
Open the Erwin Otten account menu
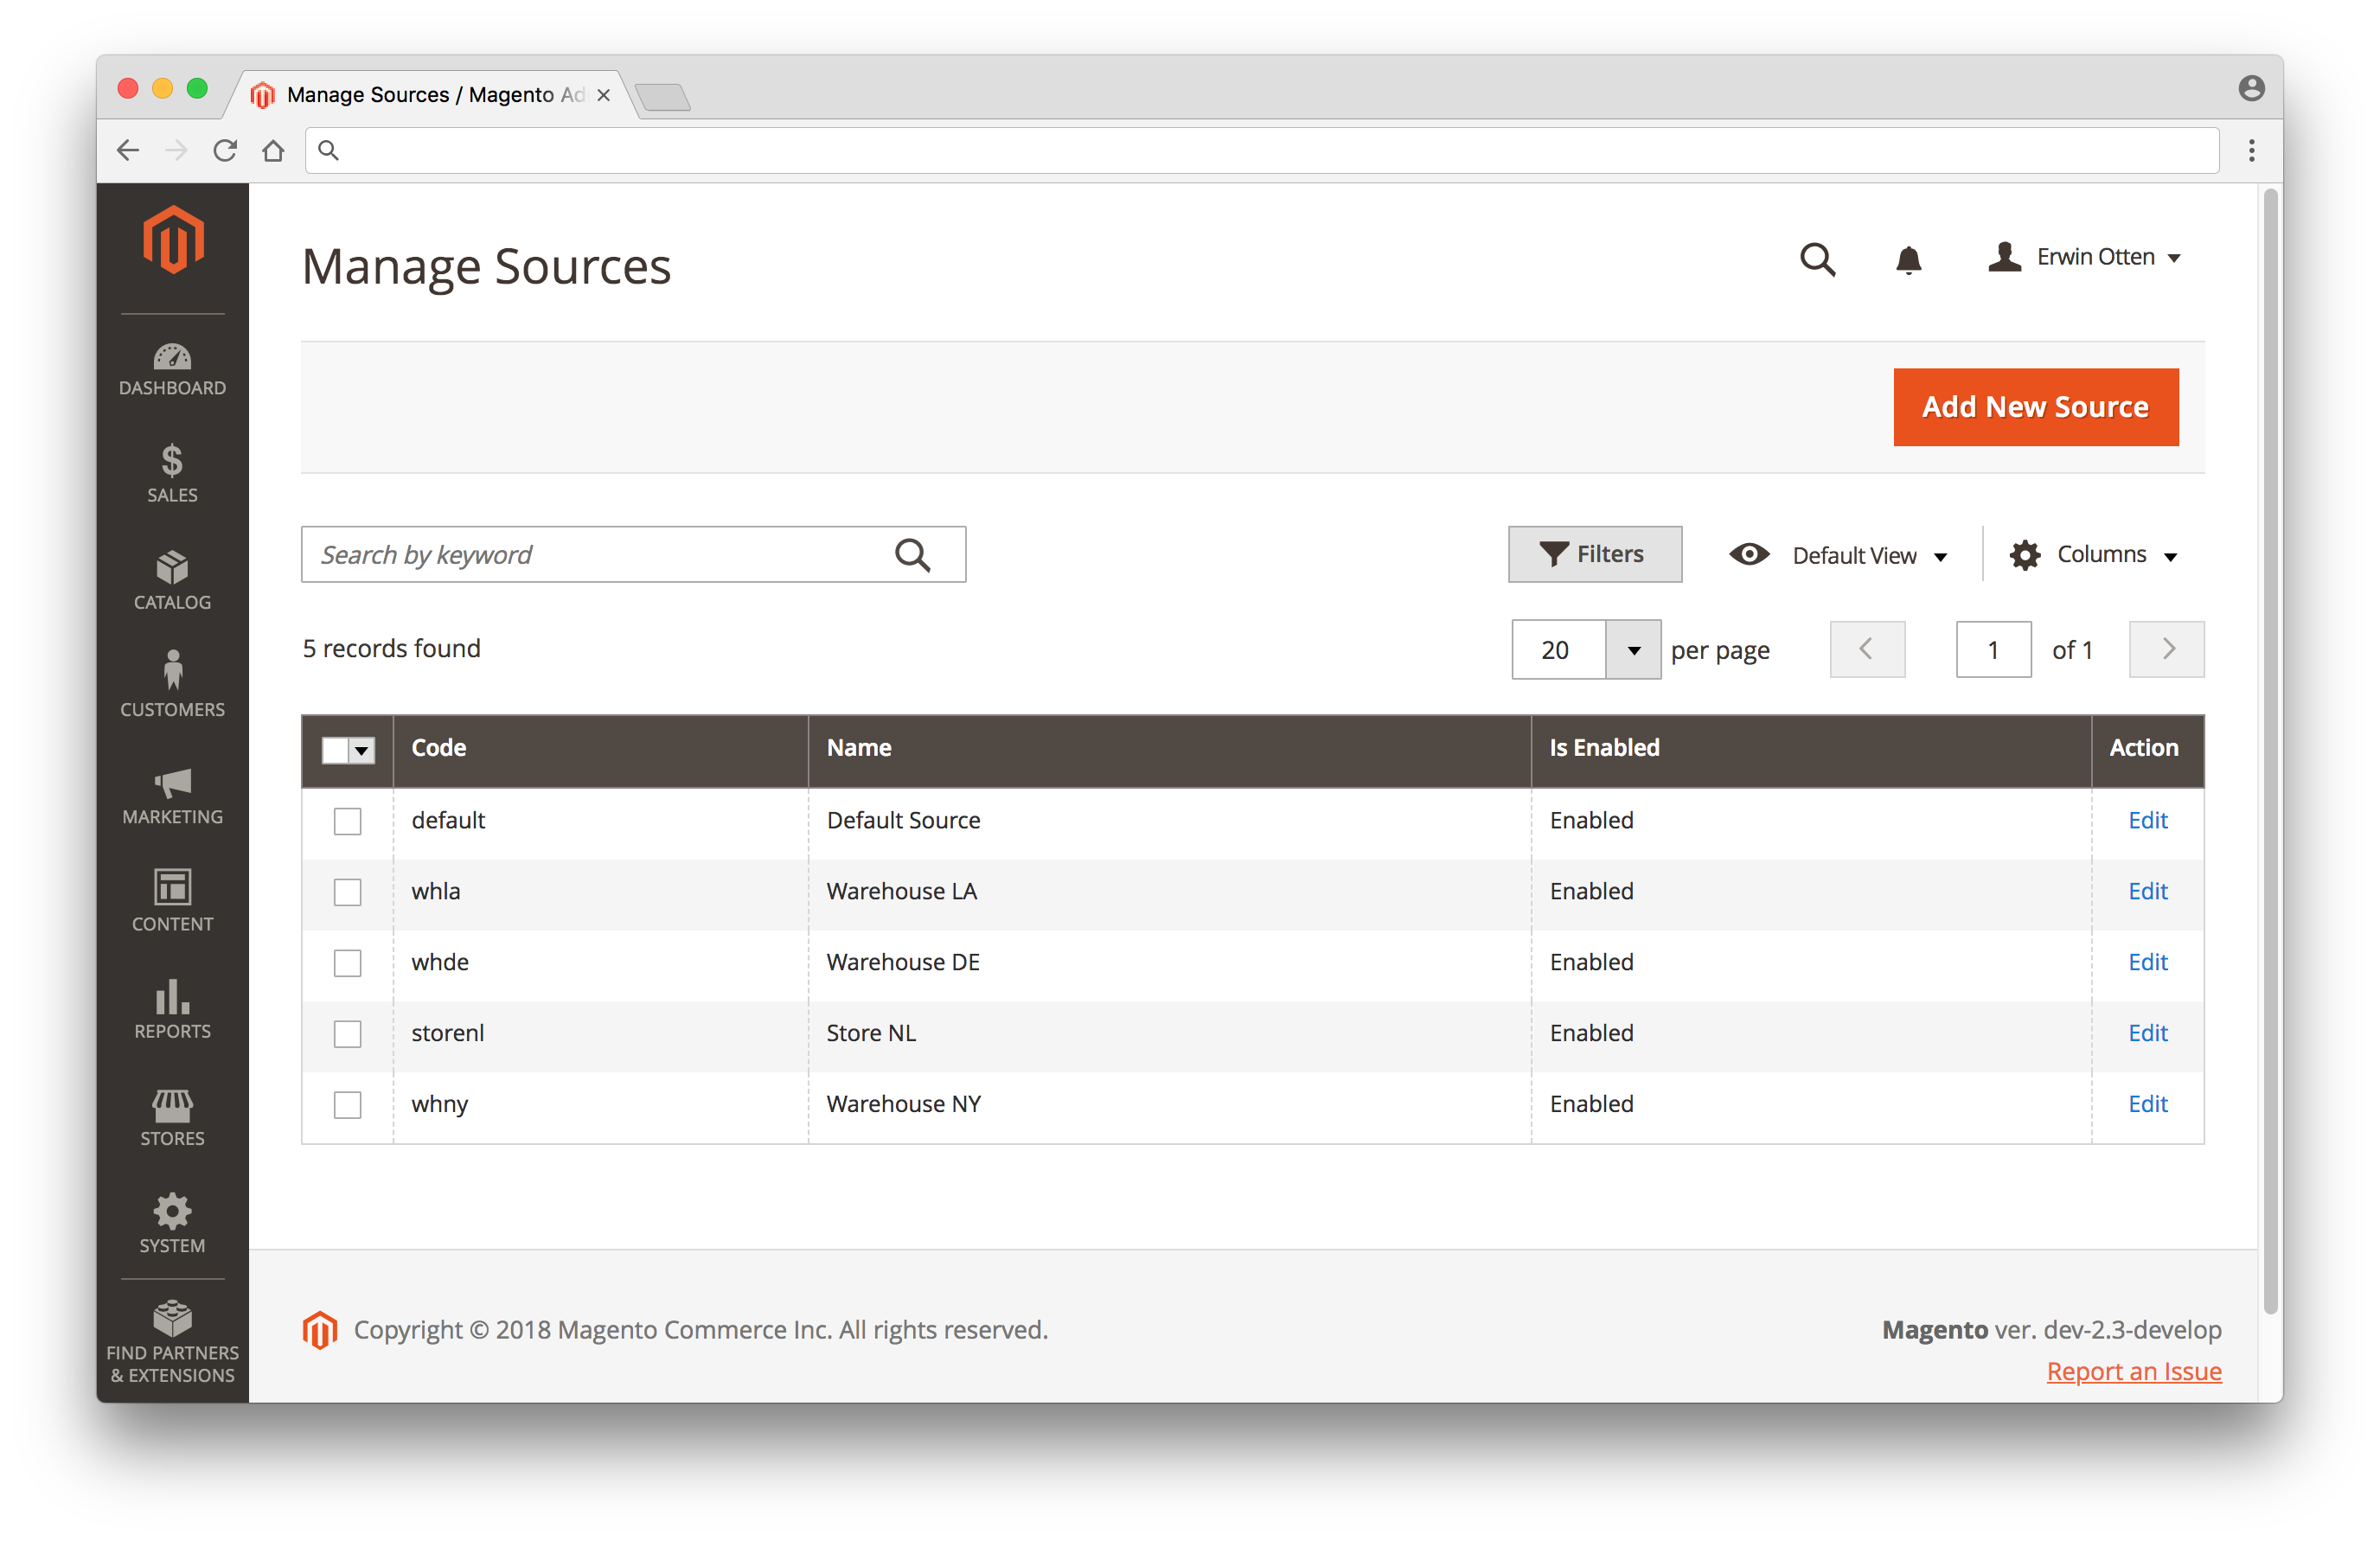[2083, 258]
